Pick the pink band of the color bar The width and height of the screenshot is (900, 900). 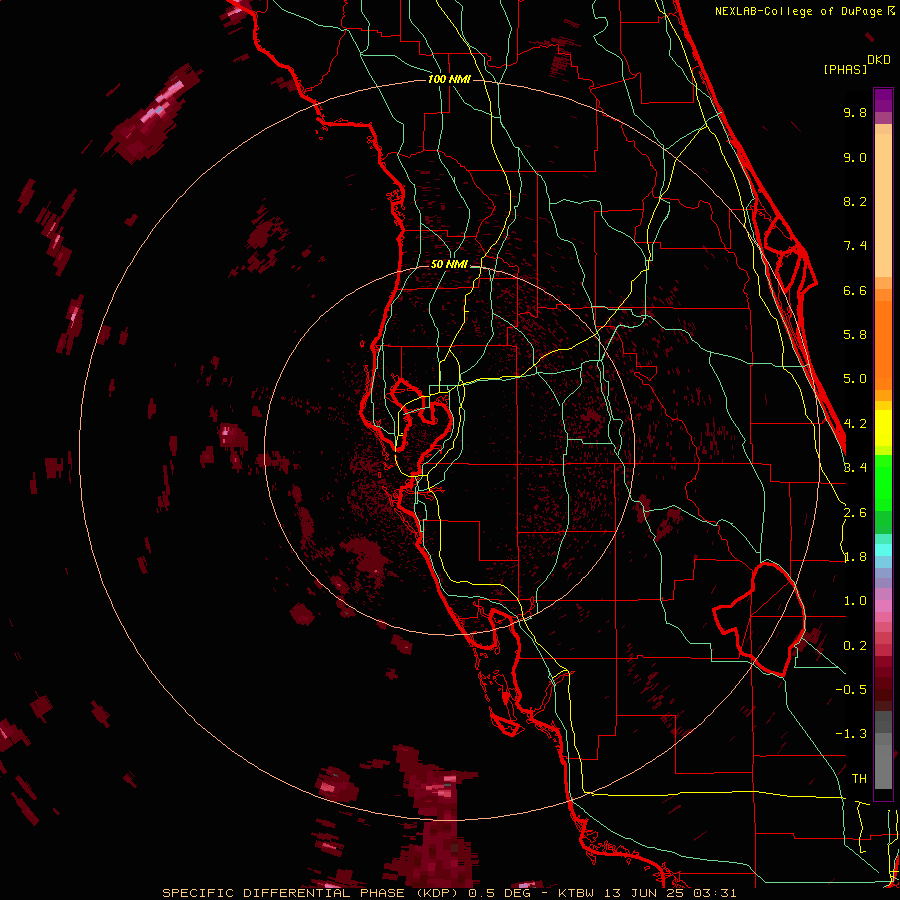coord(883,606)
